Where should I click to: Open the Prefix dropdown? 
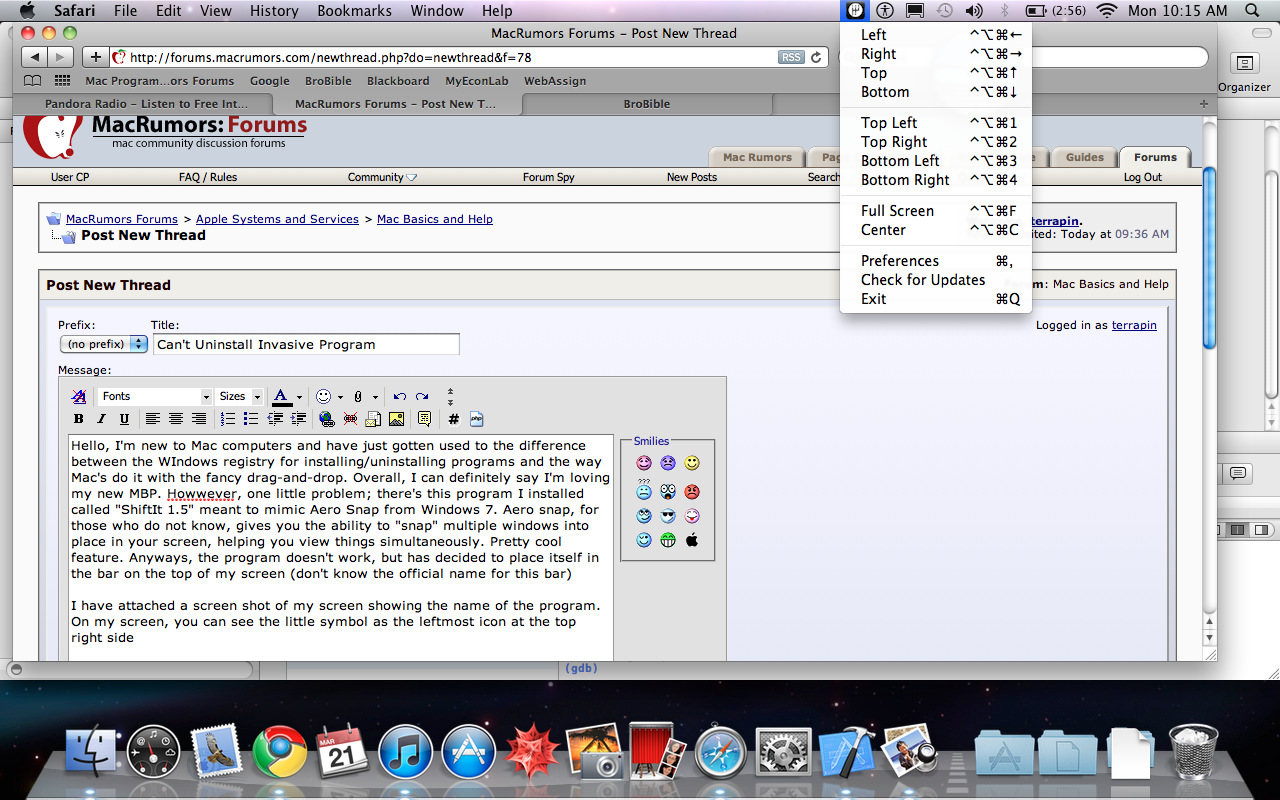tap(104, 344)
